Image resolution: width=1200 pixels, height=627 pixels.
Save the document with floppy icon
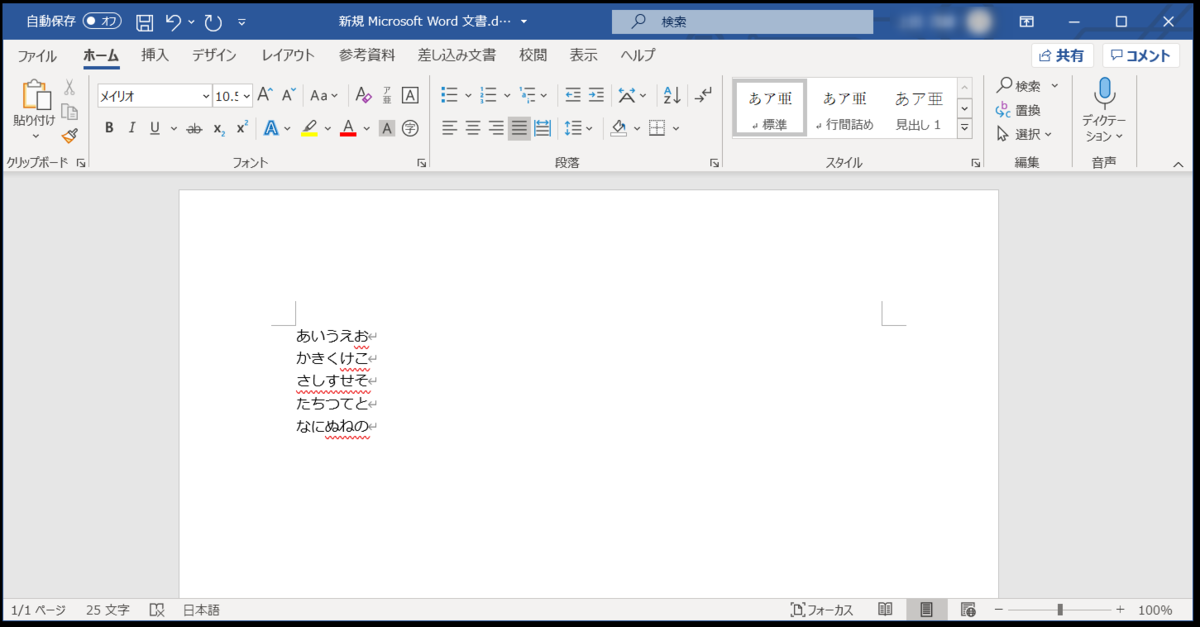[x=144, y=22]
